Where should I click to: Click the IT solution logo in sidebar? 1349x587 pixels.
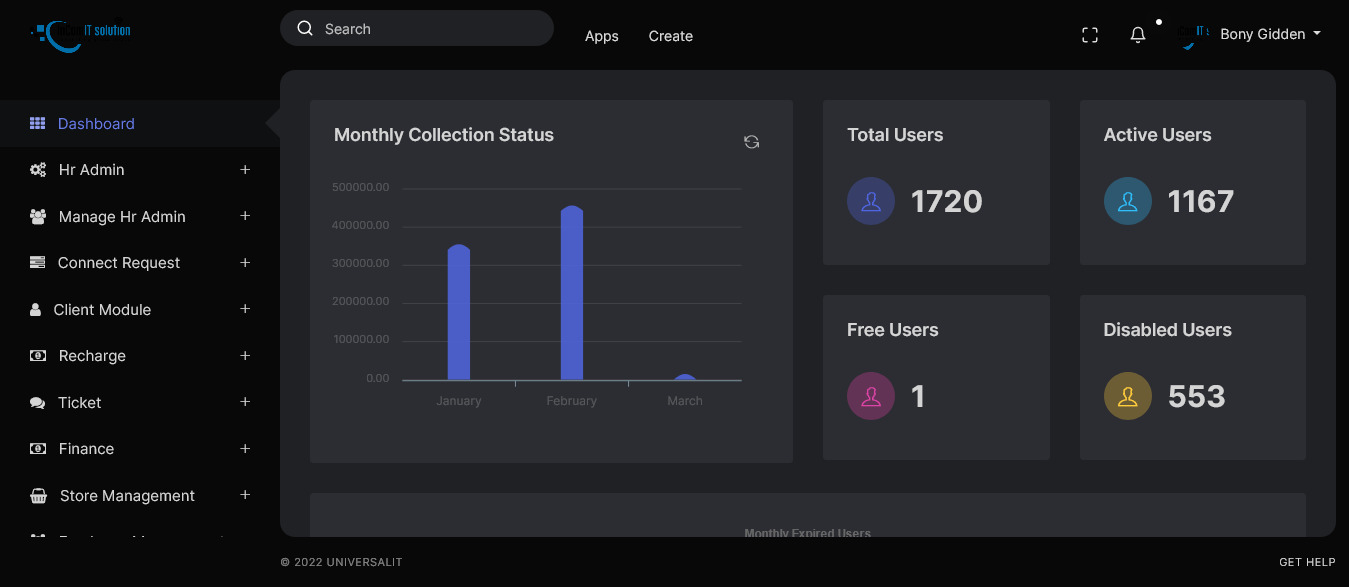tap(81, 33)
